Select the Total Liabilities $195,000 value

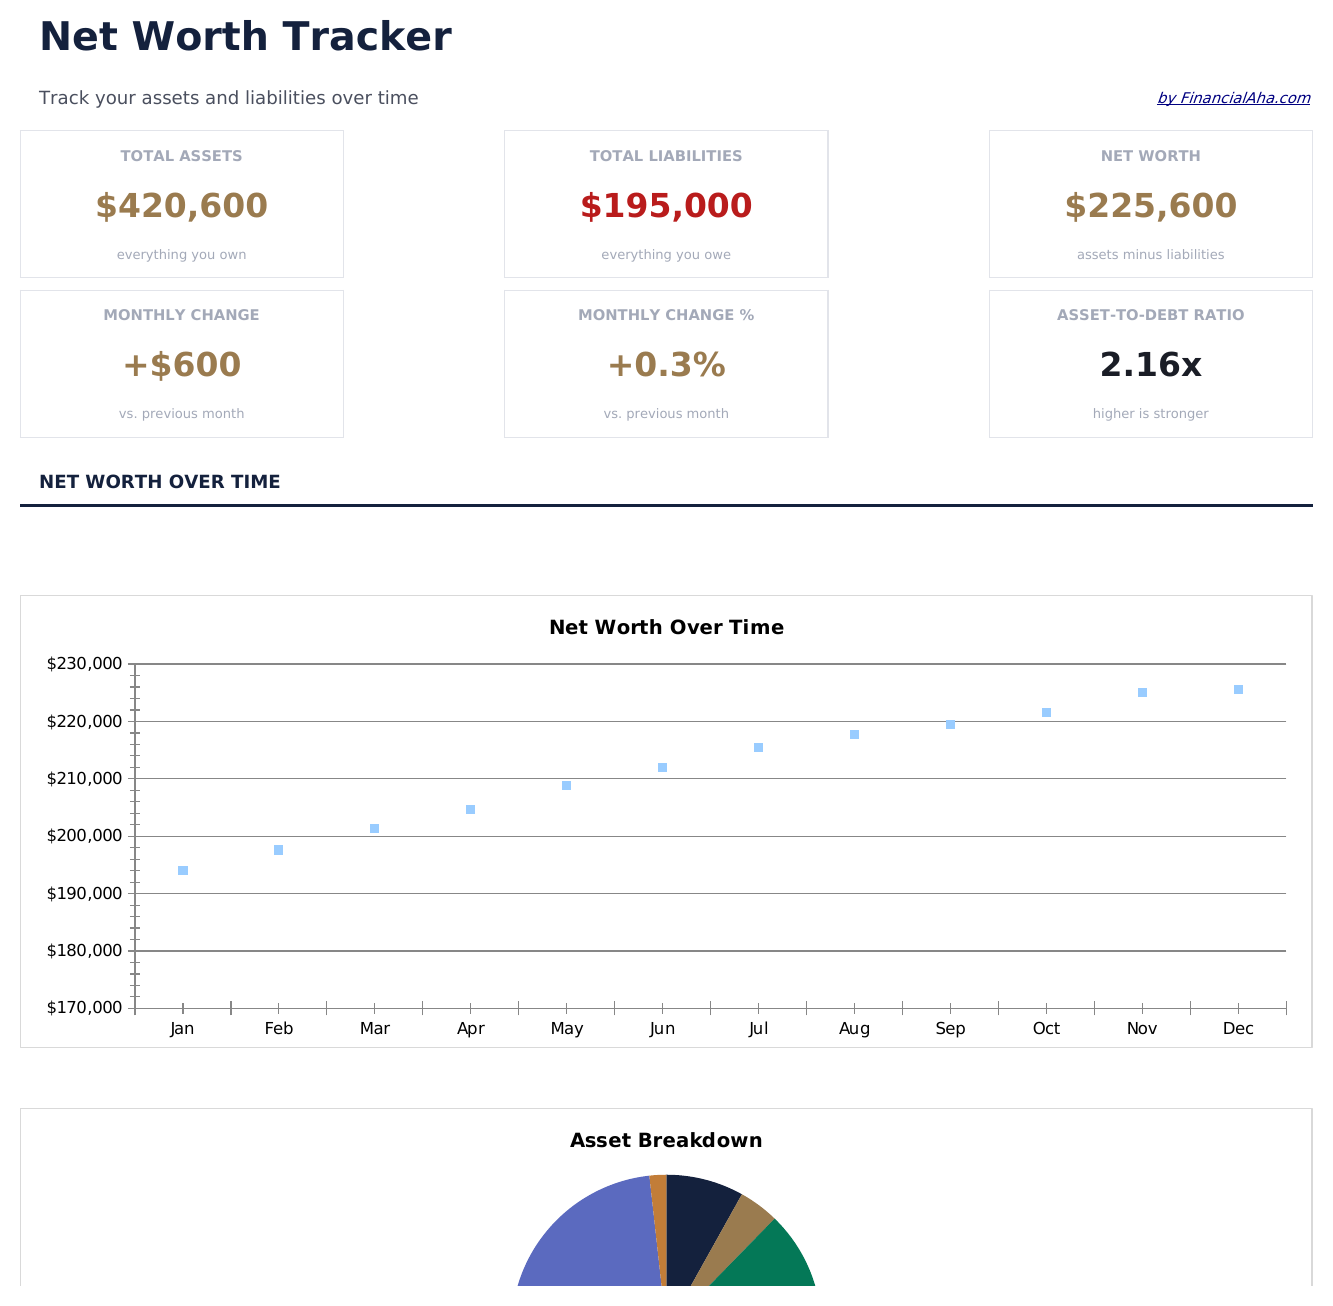(x=666, y=207)
